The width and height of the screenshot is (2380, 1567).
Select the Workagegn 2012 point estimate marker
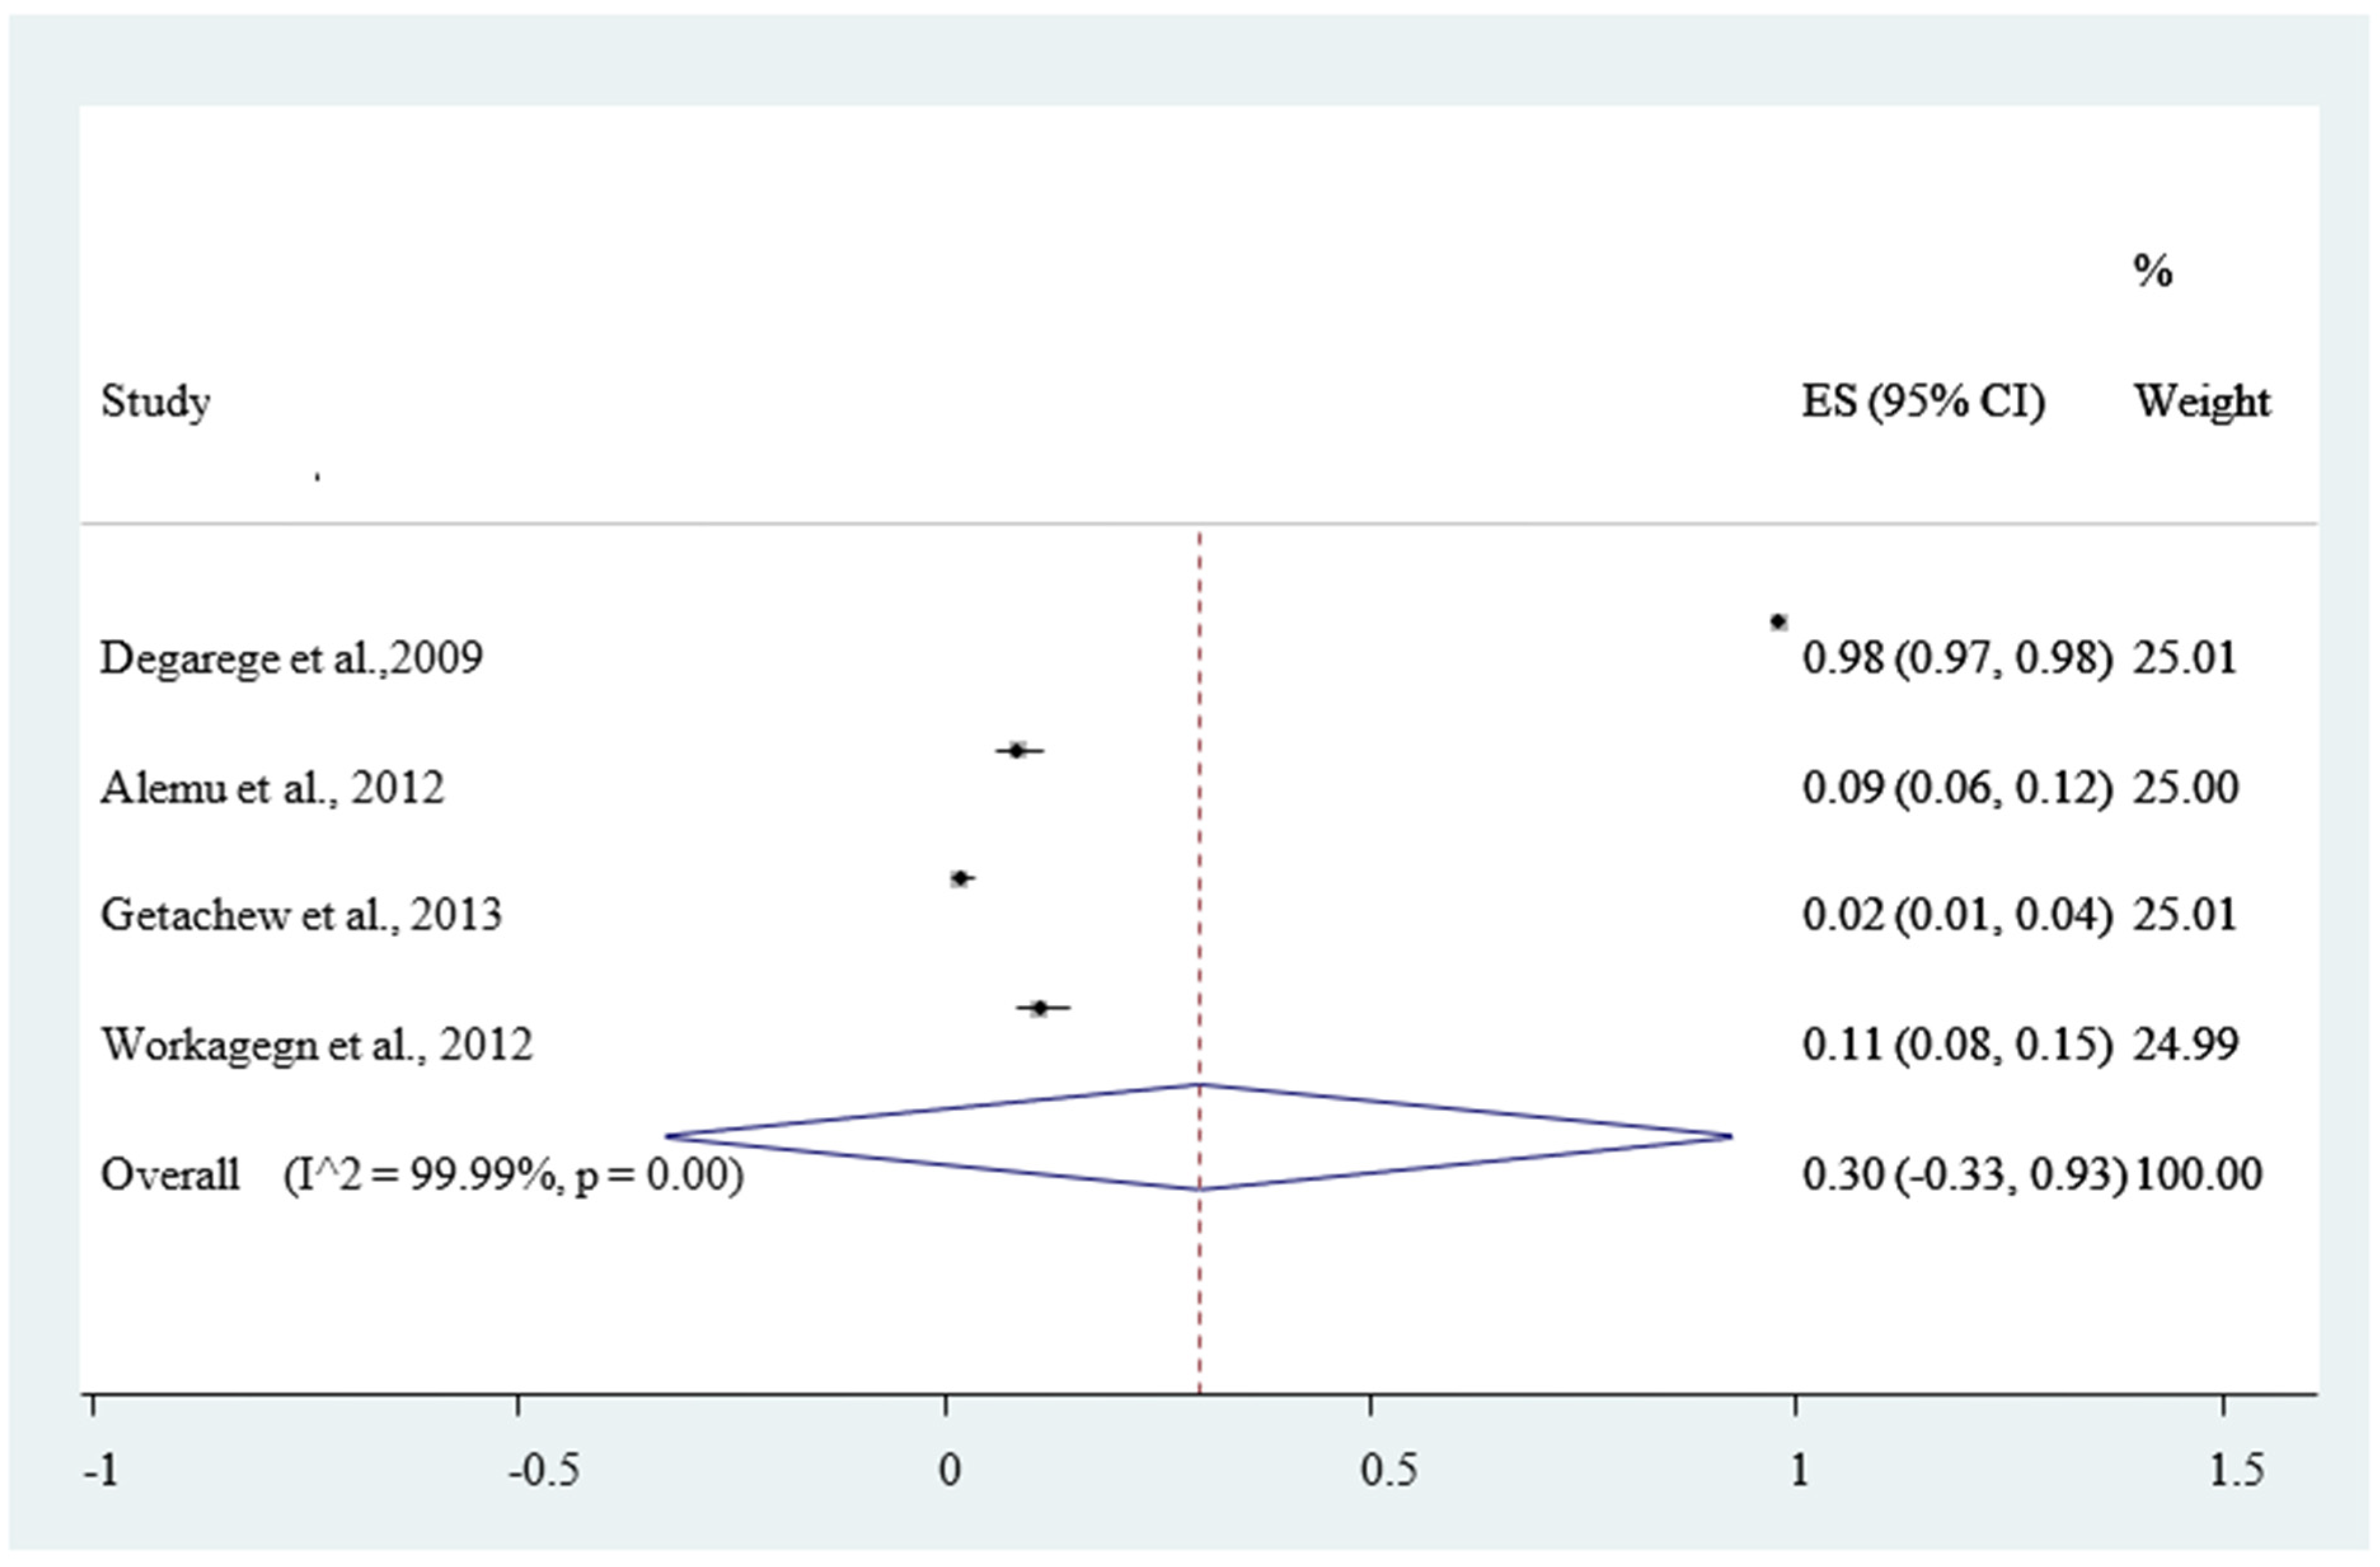[1039, 1008]
